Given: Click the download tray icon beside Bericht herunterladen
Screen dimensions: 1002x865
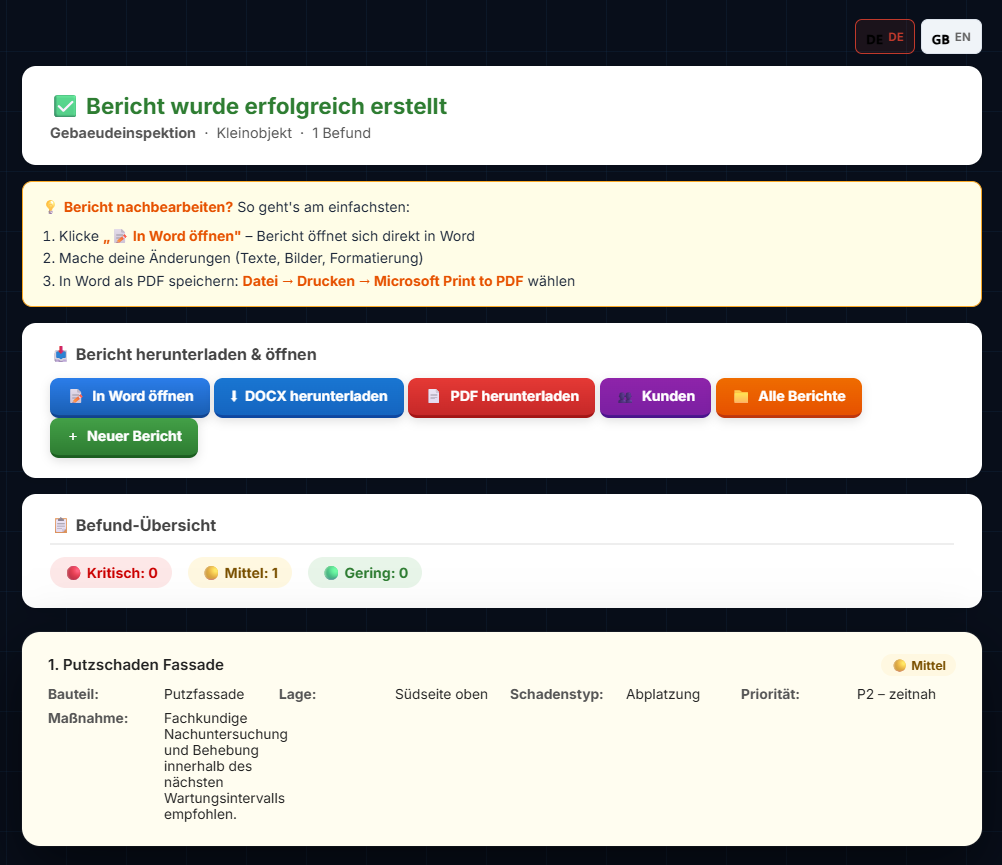Looking at the screenshot, I should 61,354.
